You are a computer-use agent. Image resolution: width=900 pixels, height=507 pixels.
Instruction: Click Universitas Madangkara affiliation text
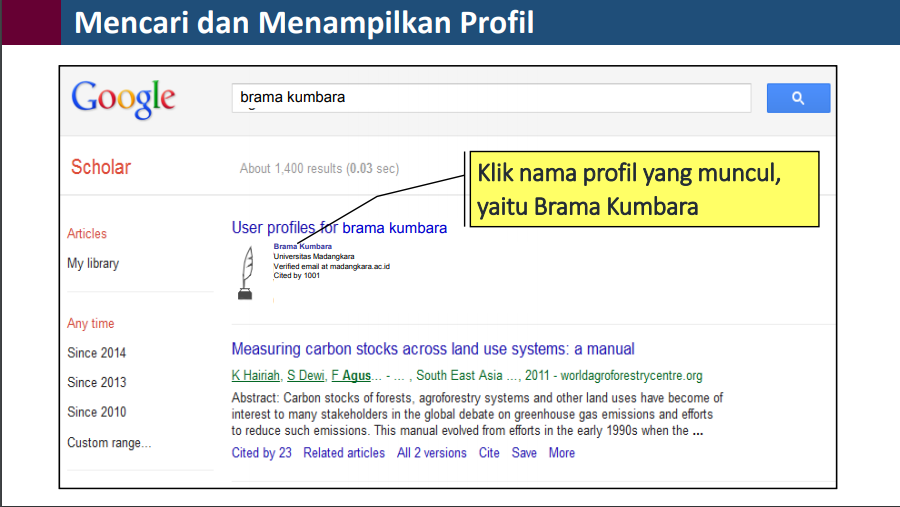[x=313, y=257]
